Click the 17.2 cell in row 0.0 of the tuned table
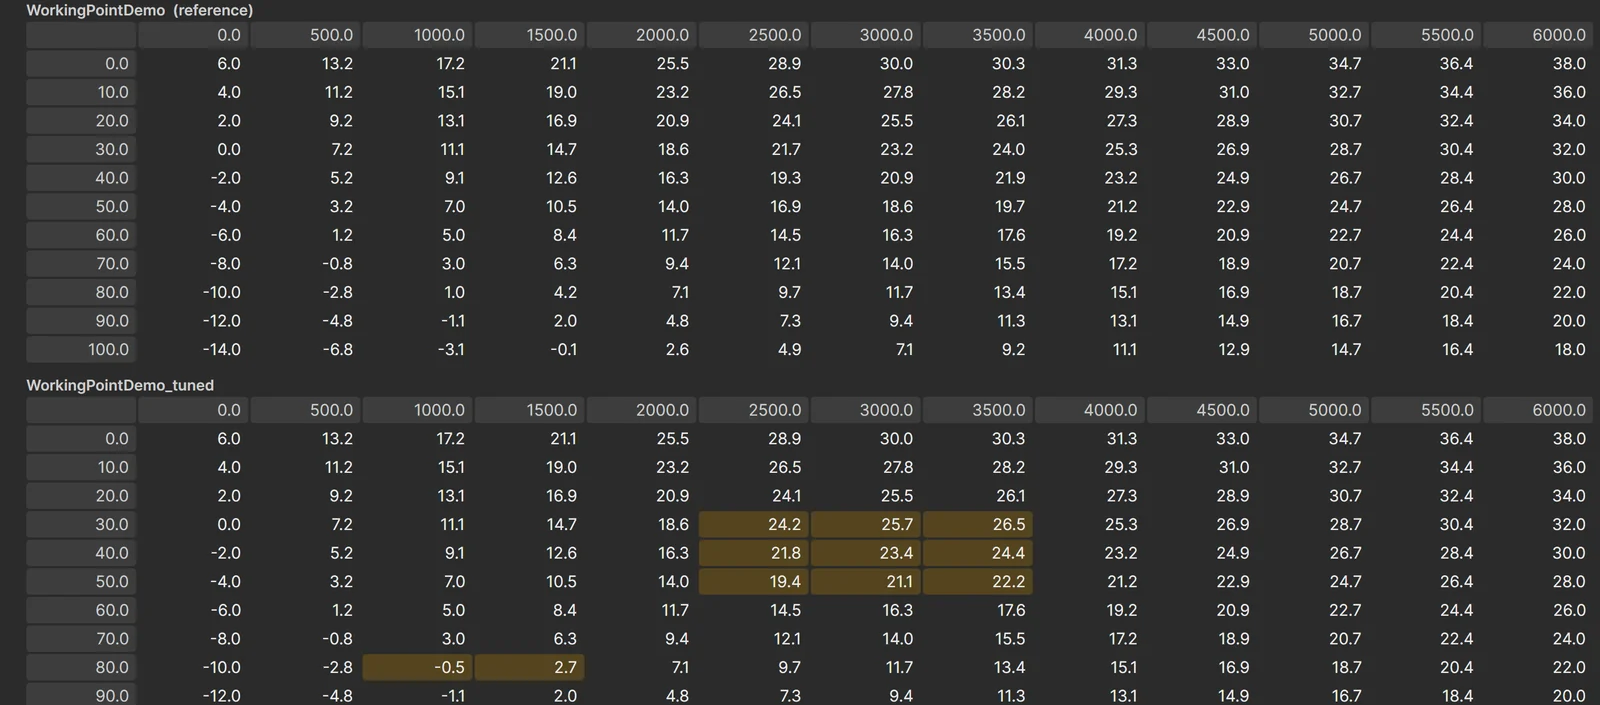Viewport: 1600px width, 705px height. 418,438
